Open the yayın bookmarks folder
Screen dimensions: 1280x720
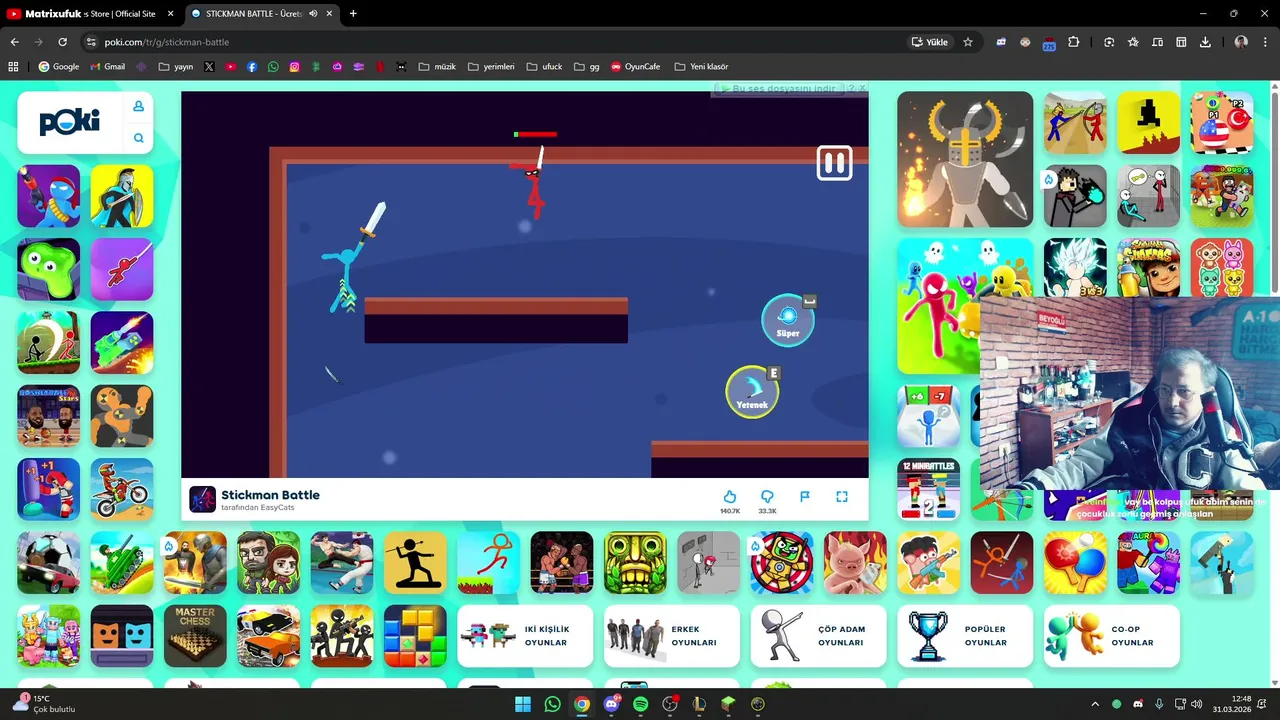pyautogui.click(x=176, y=67)
